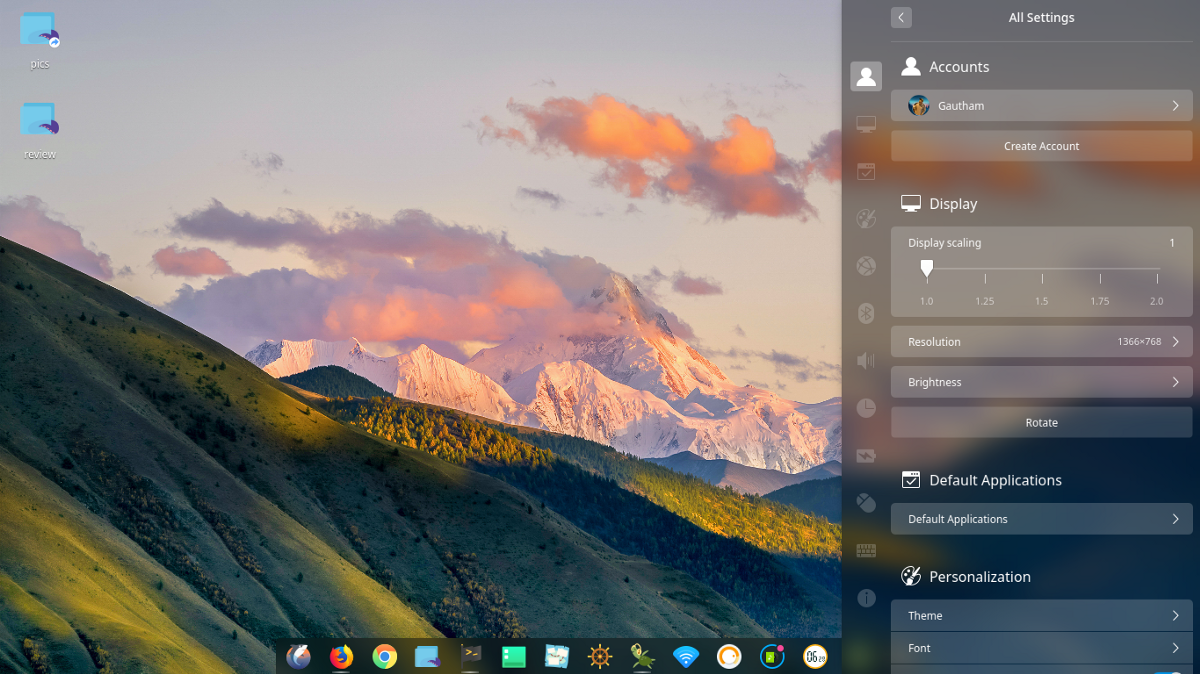
Task: Expand the Gautham account row
Action: pyautogui.click(x=1041, y=106)
